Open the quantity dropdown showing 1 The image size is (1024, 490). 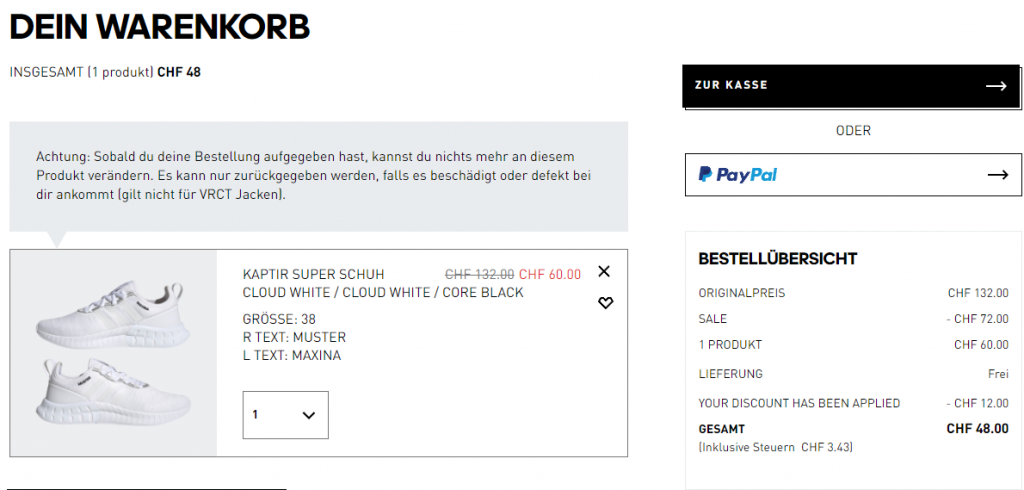pos(285,414)
